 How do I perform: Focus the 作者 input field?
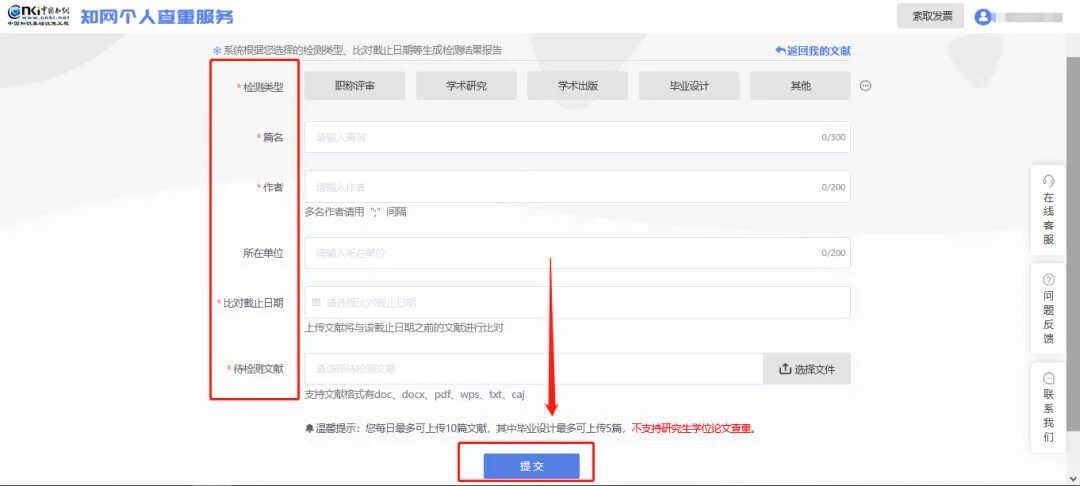click(x=577, y=187)
